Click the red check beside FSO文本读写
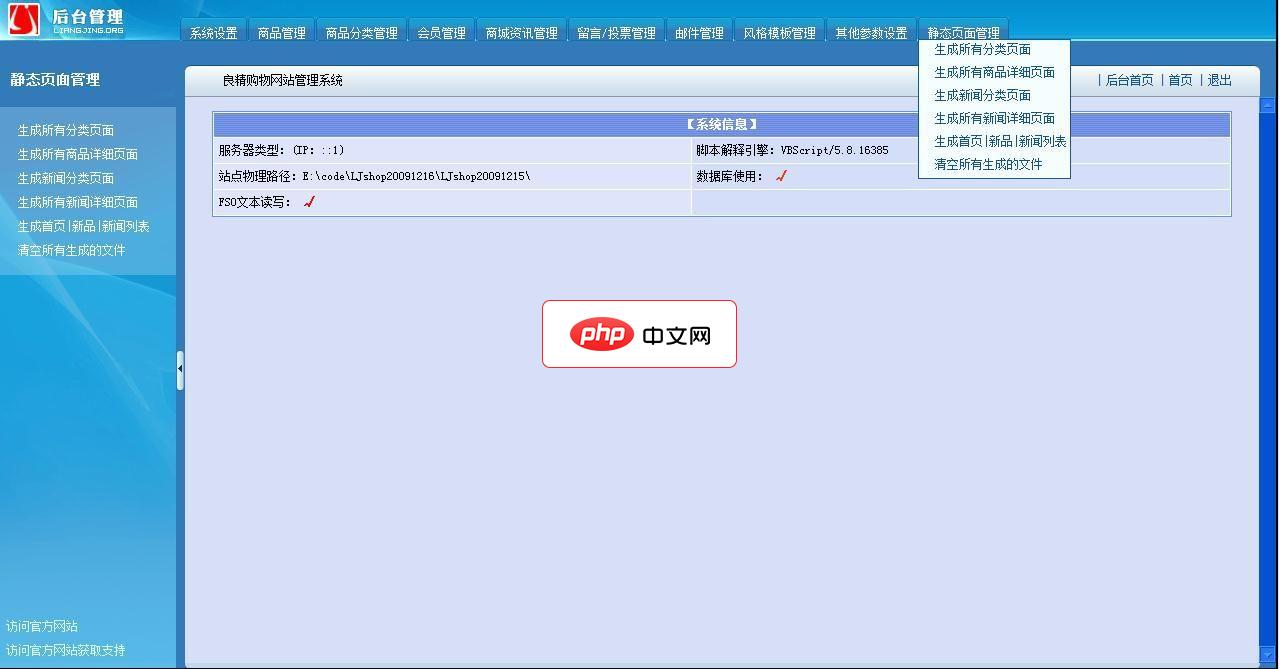 click(x=308, y=201)
